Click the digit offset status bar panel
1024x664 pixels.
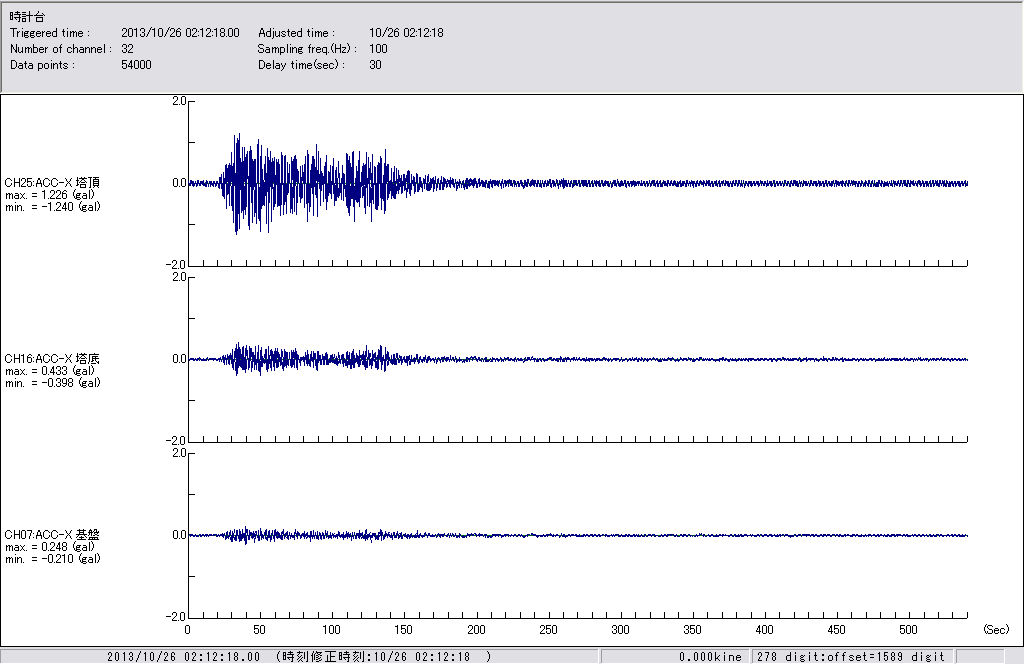(850, 656)
